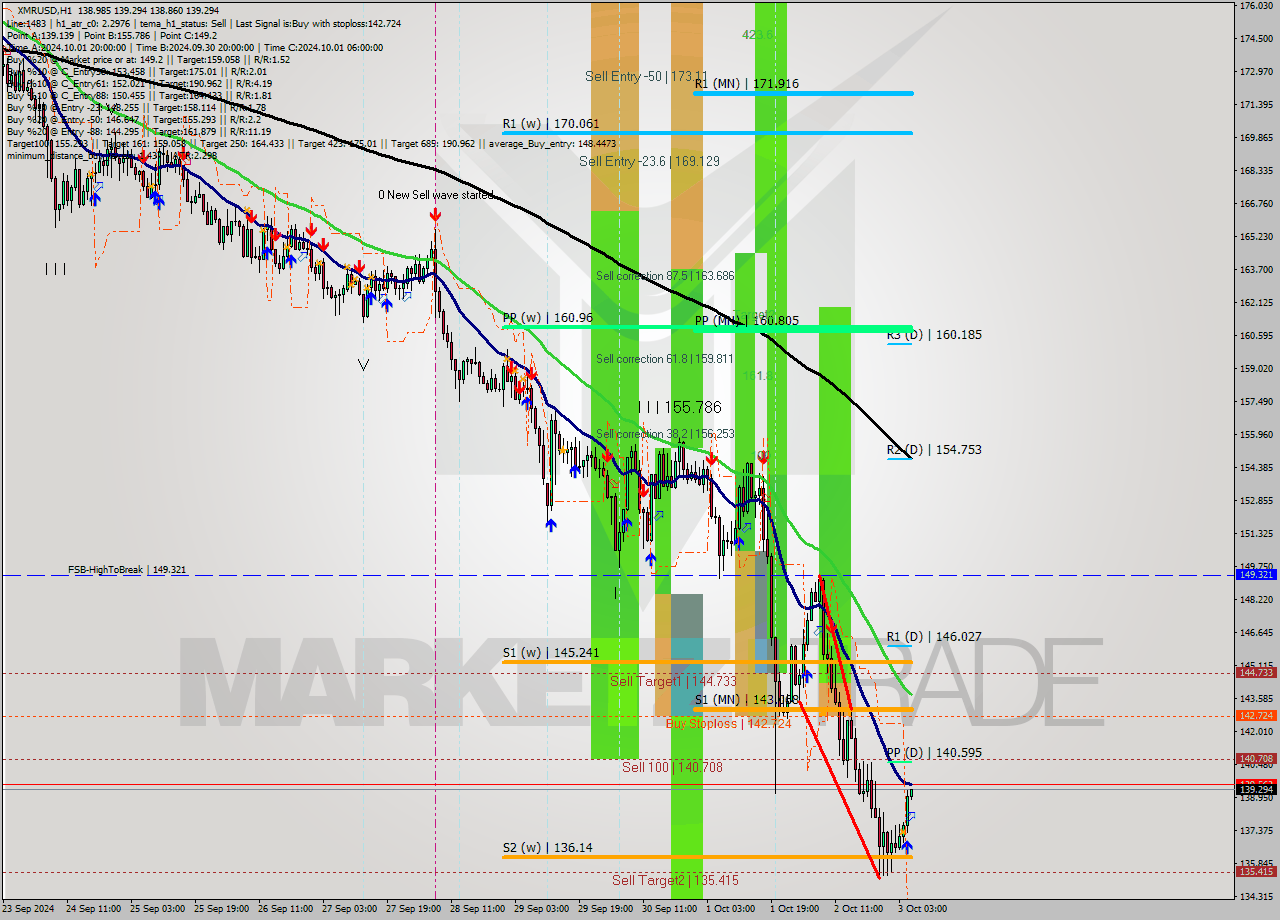Click the 142.724 red price tag on the price axis
The image size is (1280, 920).
(x=1256, y=716)
